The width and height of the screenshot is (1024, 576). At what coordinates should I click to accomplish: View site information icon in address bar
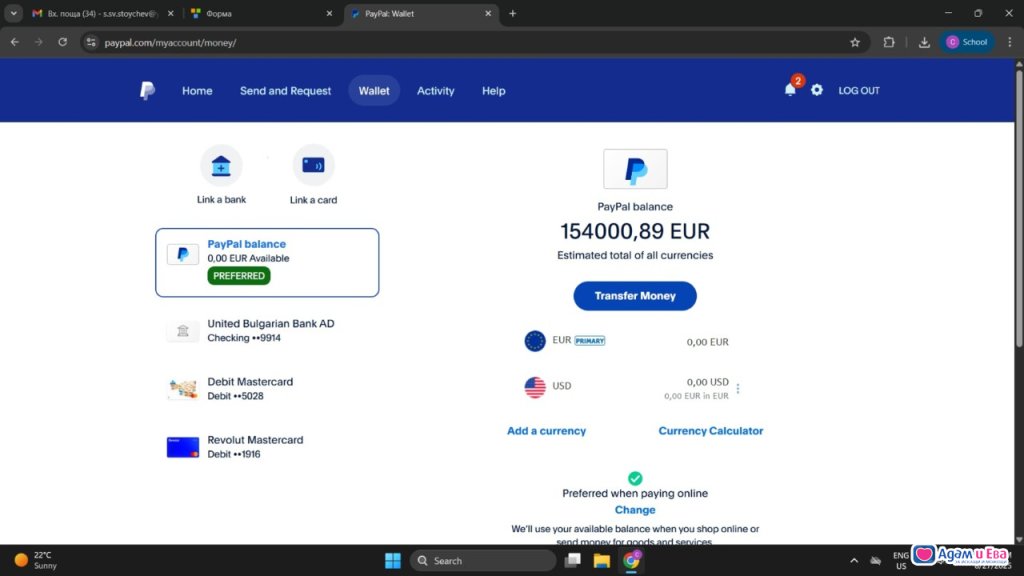tap(91, 42)
